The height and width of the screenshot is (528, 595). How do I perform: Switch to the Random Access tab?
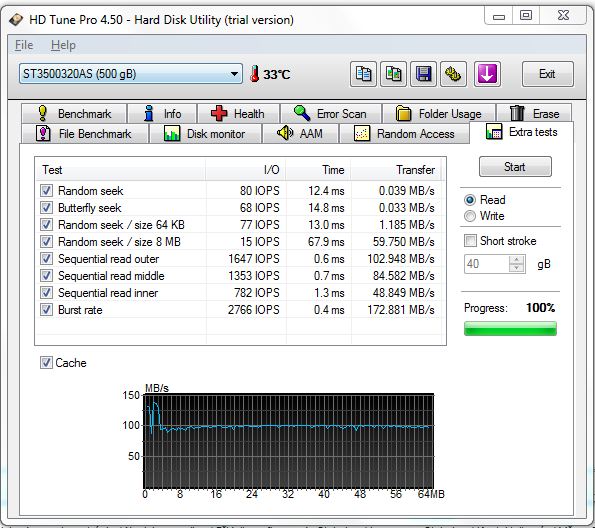(x=405, y=134)
